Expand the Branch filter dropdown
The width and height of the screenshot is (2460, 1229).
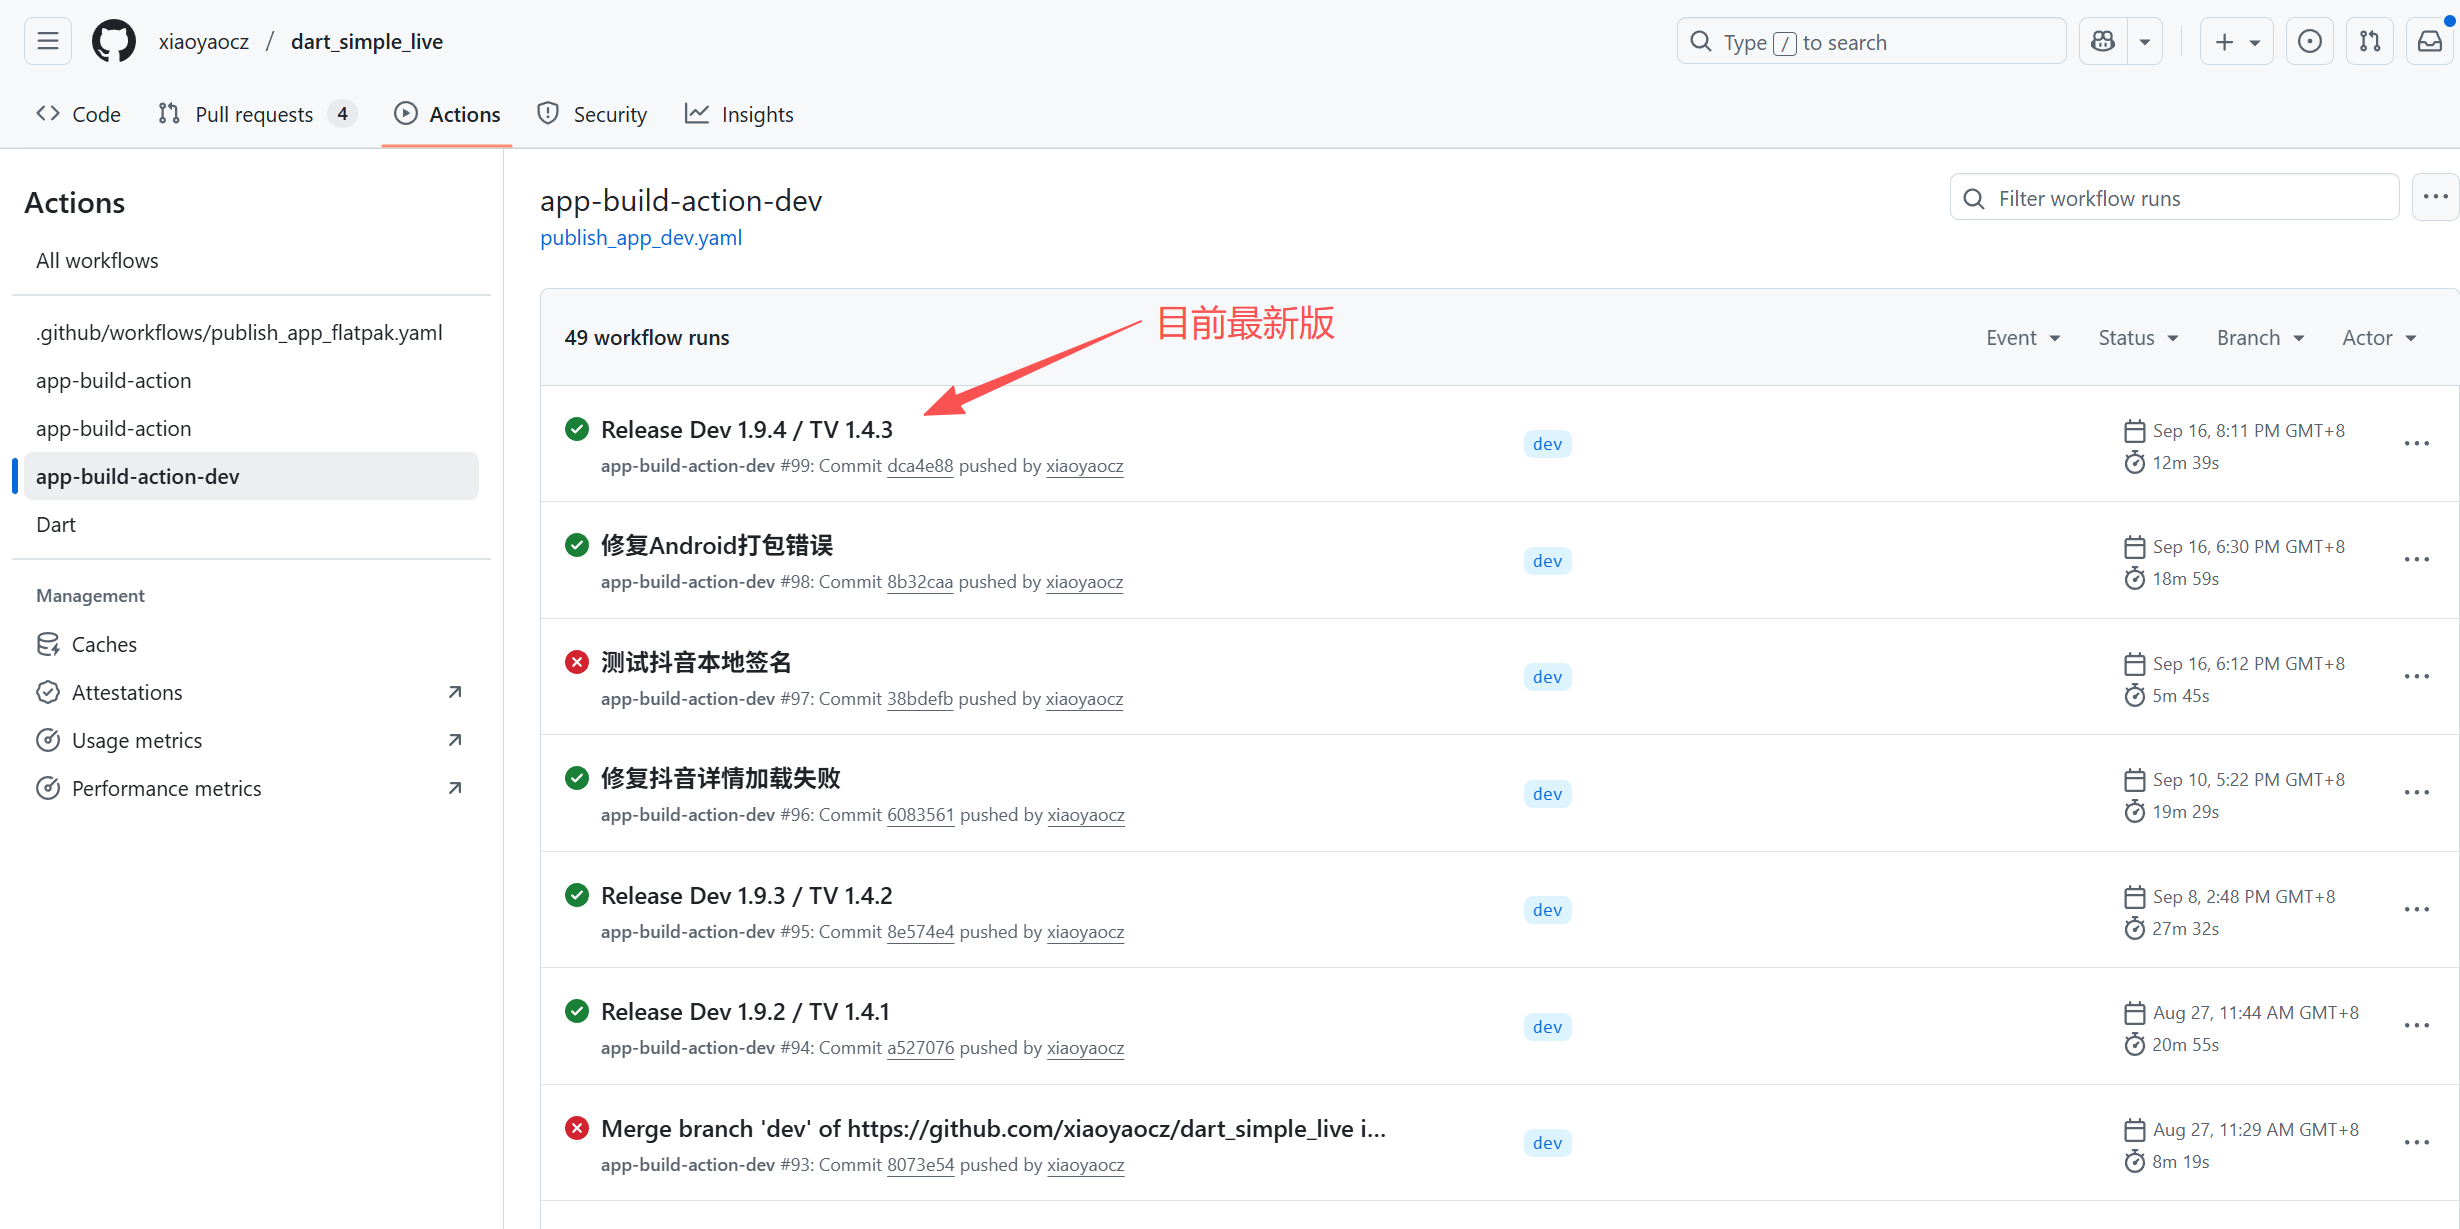pos(2260,338)
